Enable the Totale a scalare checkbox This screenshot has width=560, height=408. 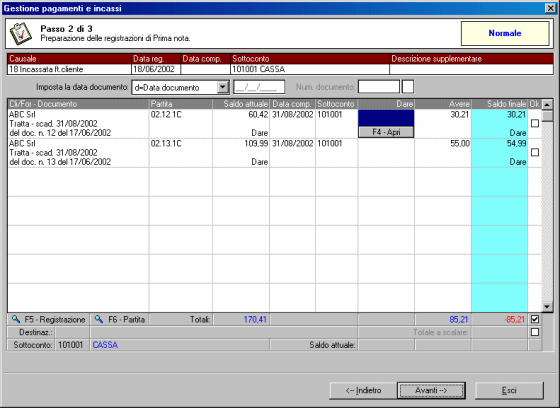535,332
